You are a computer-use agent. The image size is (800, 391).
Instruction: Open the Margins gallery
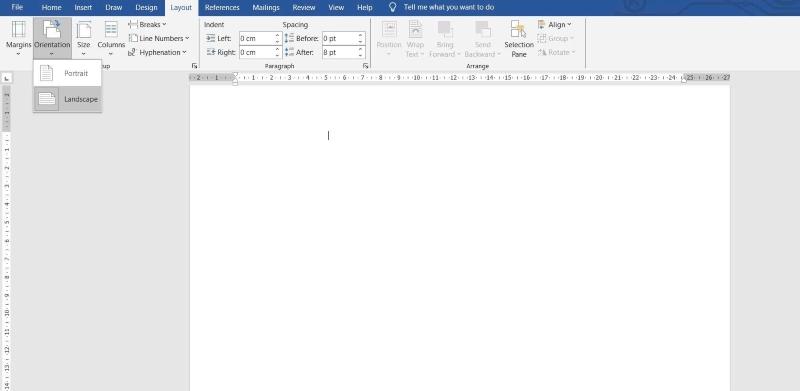click(x=18, y=38)
